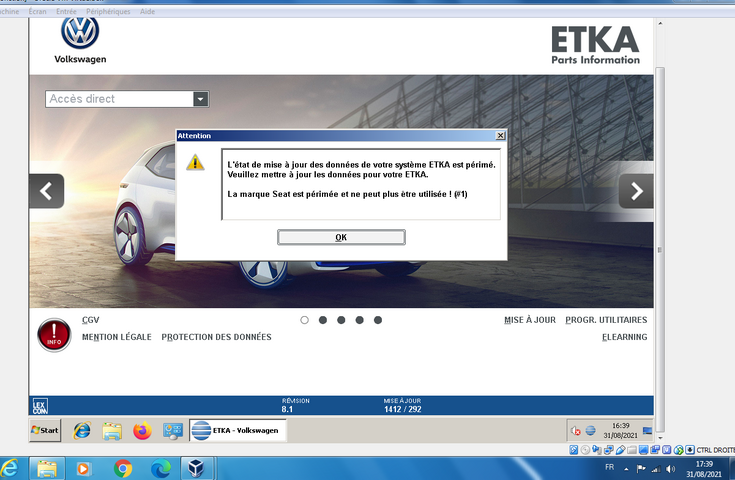Click the LexCom logo in status bar
This screenshot has width=735, height=480.
point(40,406)
